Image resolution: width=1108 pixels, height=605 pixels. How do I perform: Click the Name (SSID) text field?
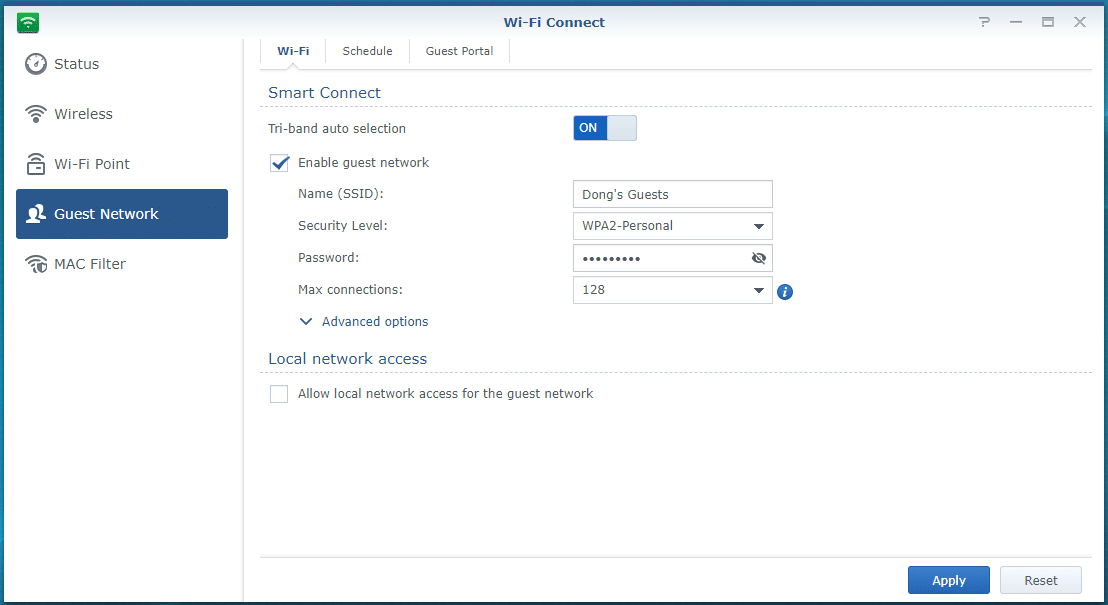(672, 194)
